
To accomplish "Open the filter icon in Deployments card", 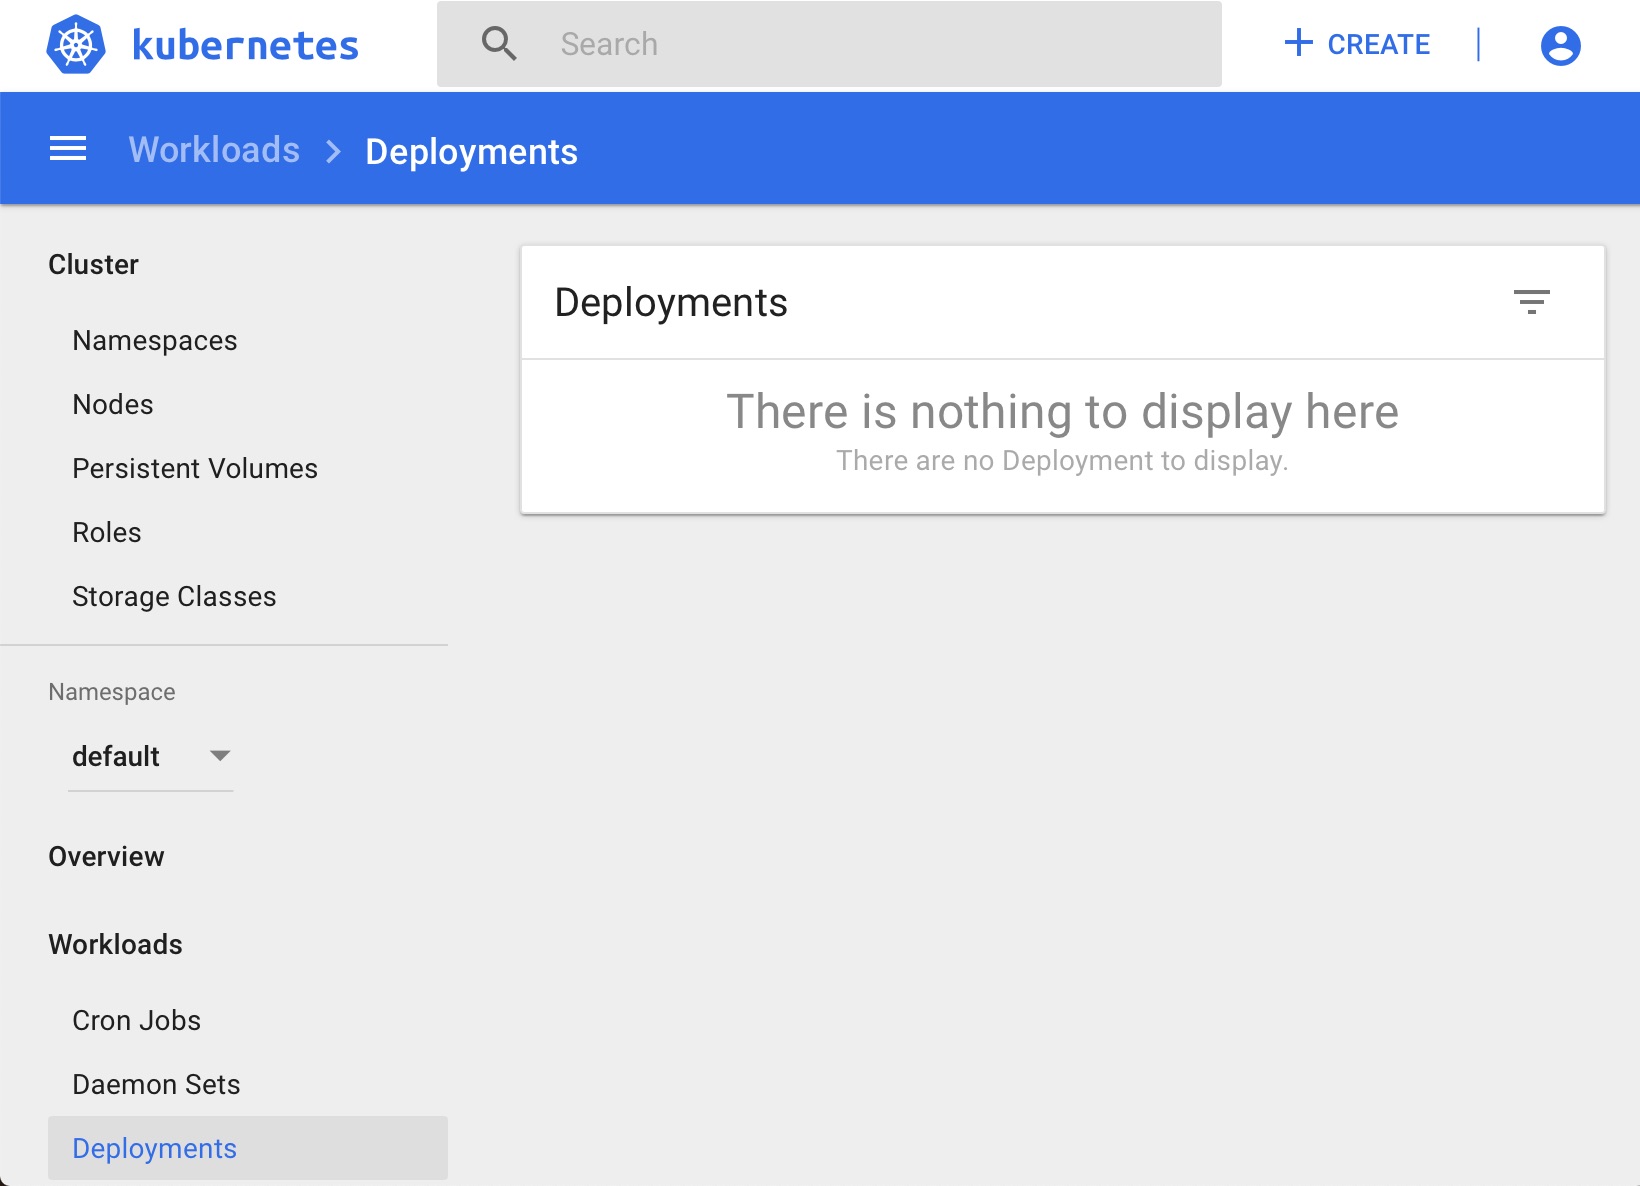I will point(1531,302).
